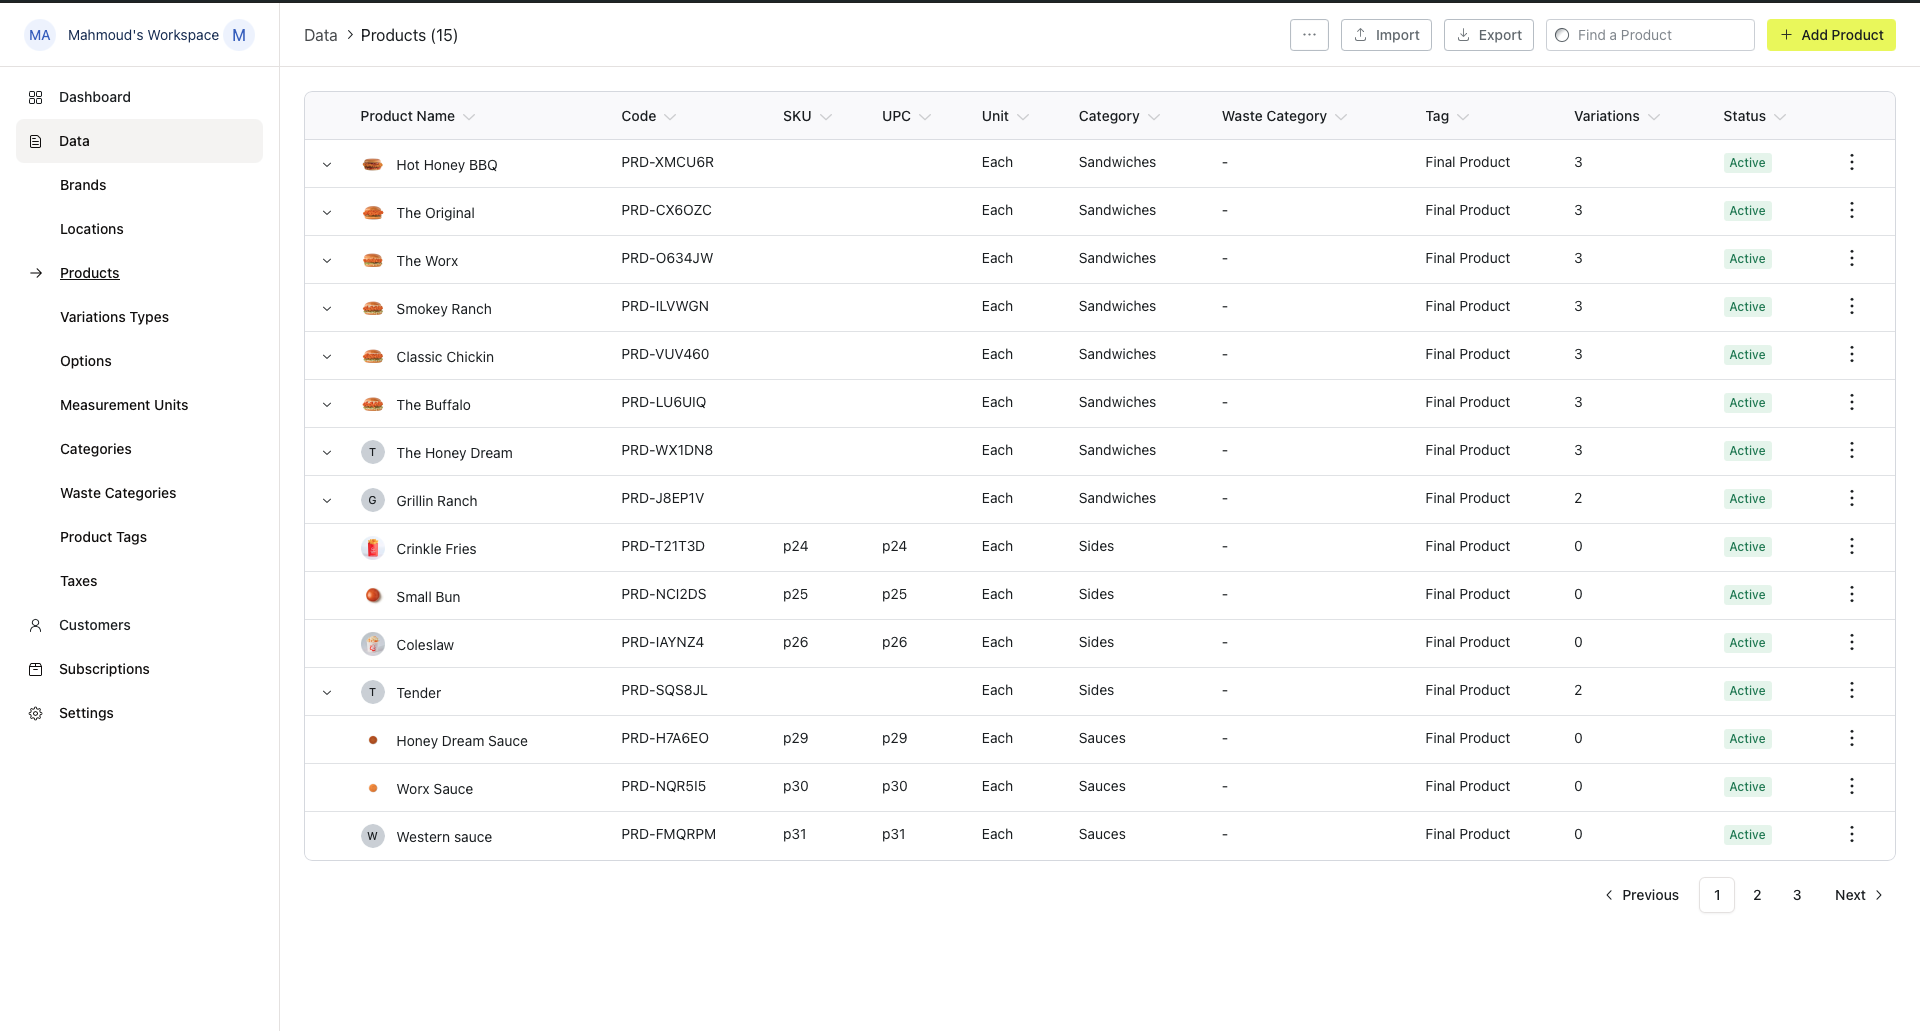
Task: Expand The Worx variations
Action: tap(327, 261)
